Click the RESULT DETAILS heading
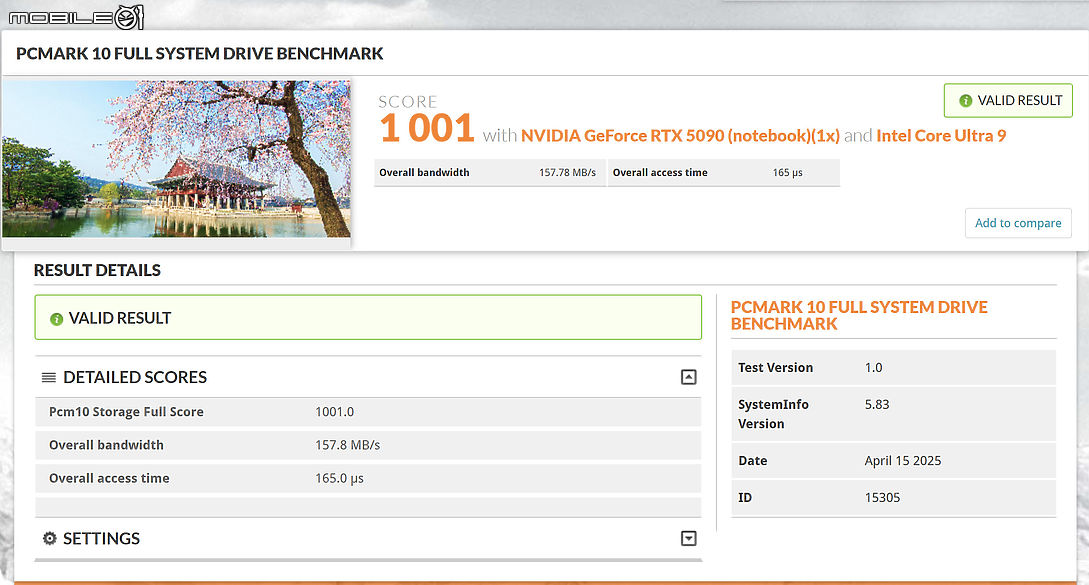The image size is (1089, 585). click(97, 270)
